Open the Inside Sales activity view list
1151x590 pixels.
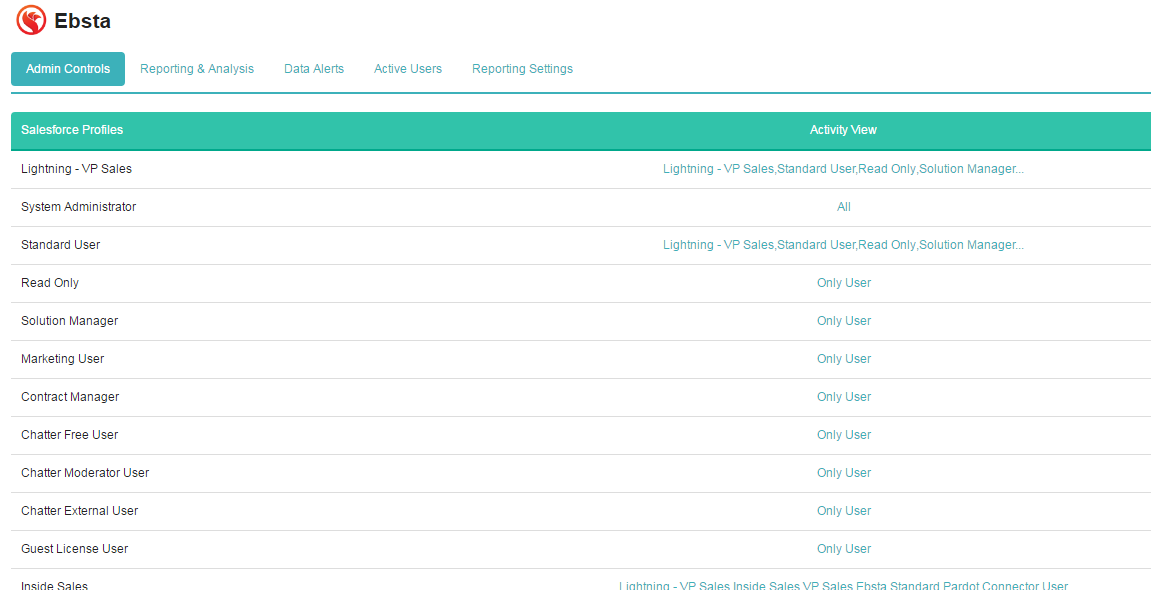click(x=843, y=585)
